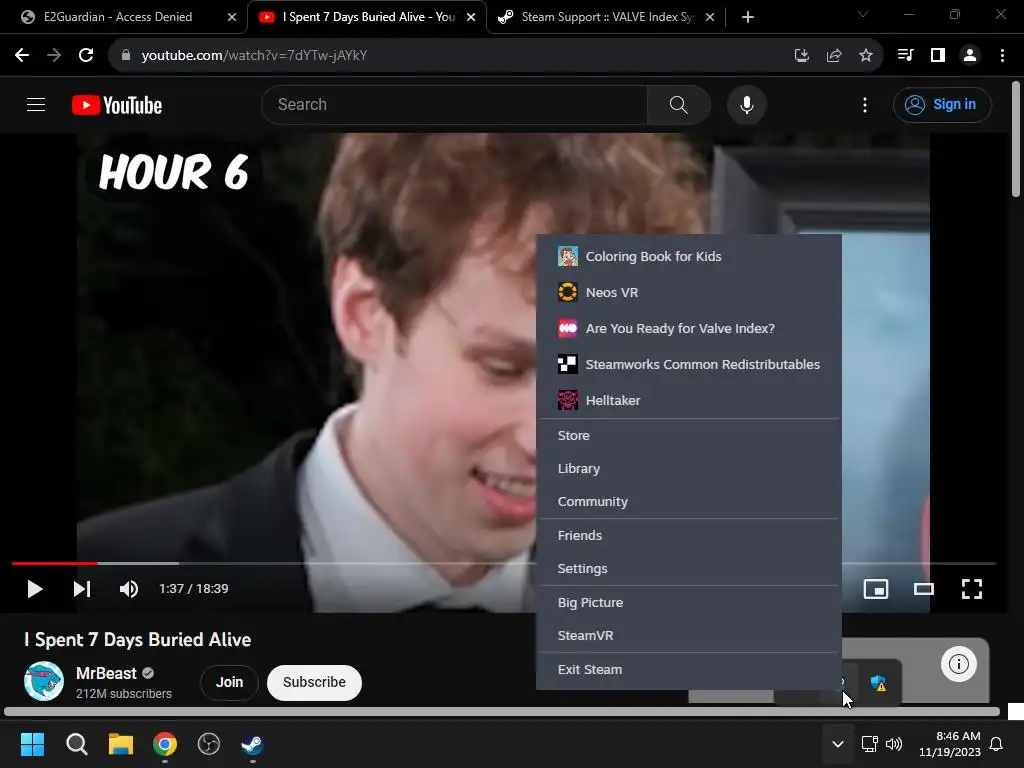Screen dimensions: 1024x768
Task: Open the tab search dropdown chevron
Action: 863,14
